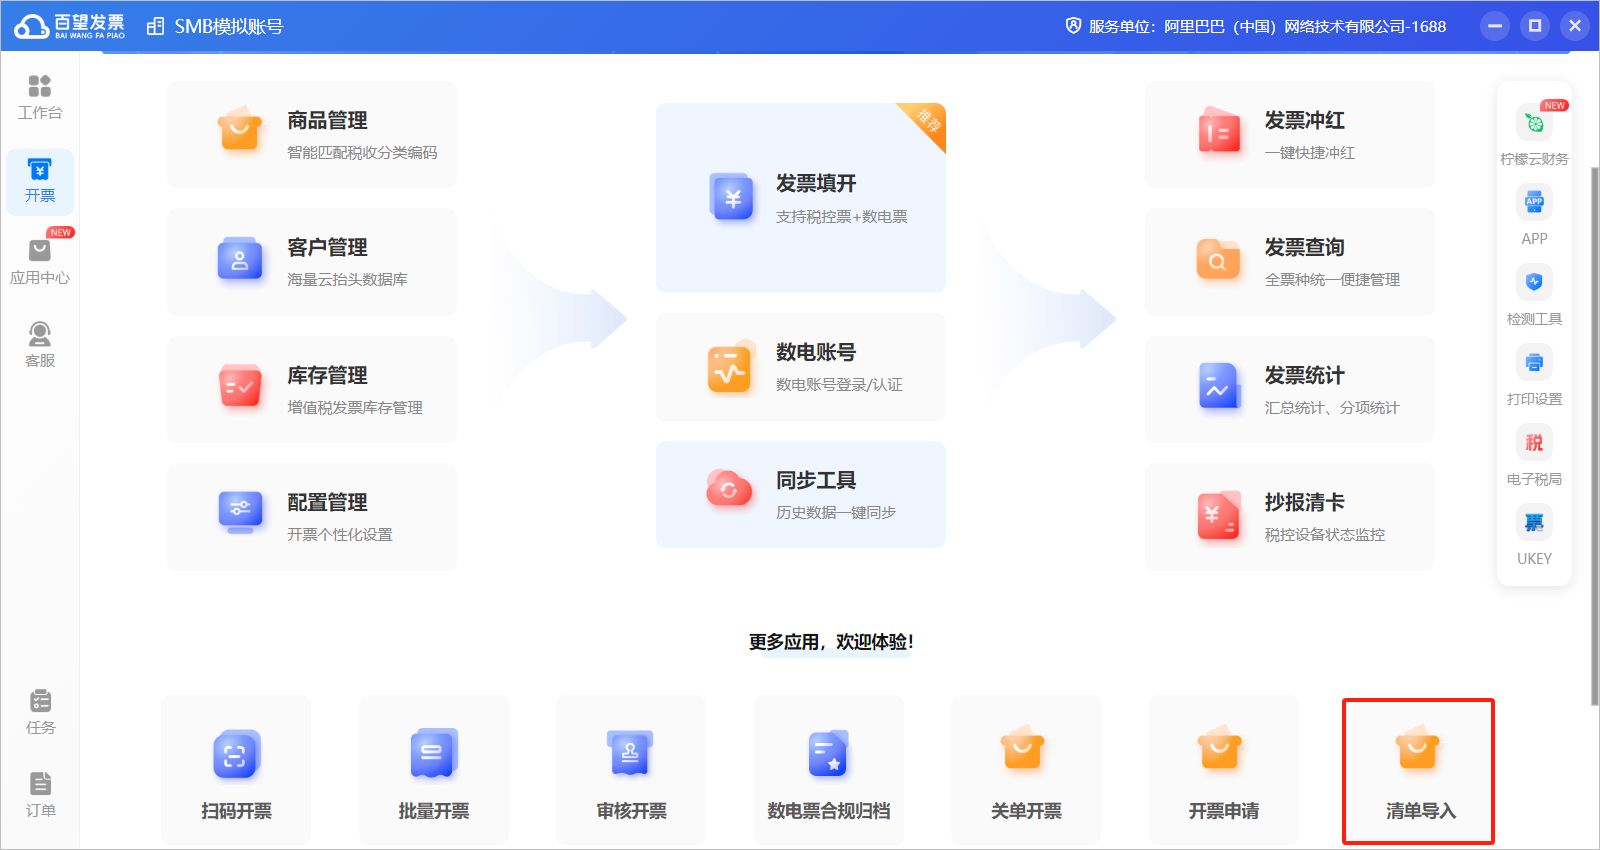Image resolution: width=1600 pixels, height=850 pixels.
Task: Click the 客户管理 card icon
Action: click(239, 259)
